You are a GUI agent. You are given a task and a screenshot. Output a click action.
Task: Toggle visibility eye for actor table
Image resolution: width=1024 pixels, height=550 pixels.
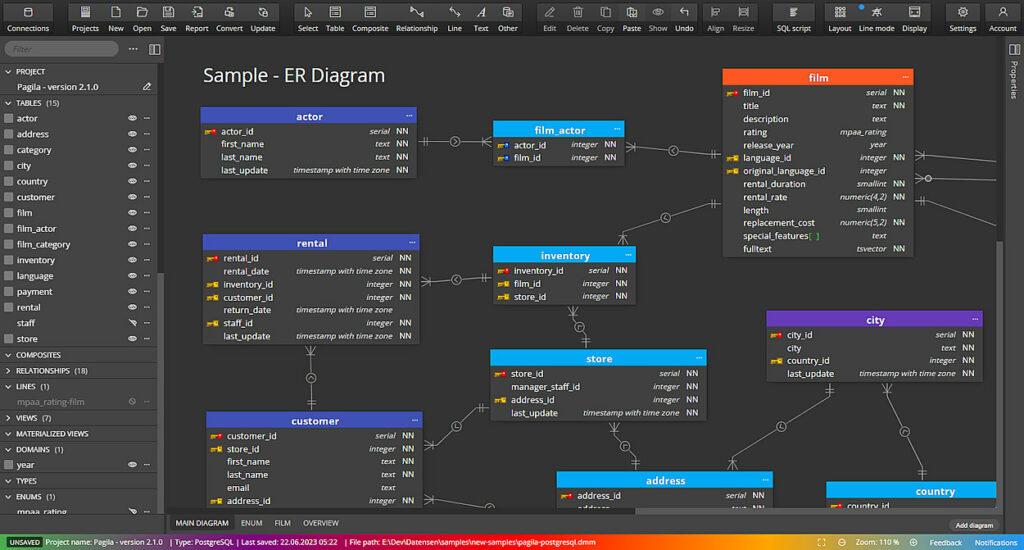pyautogui.click(x=133, y=118)
